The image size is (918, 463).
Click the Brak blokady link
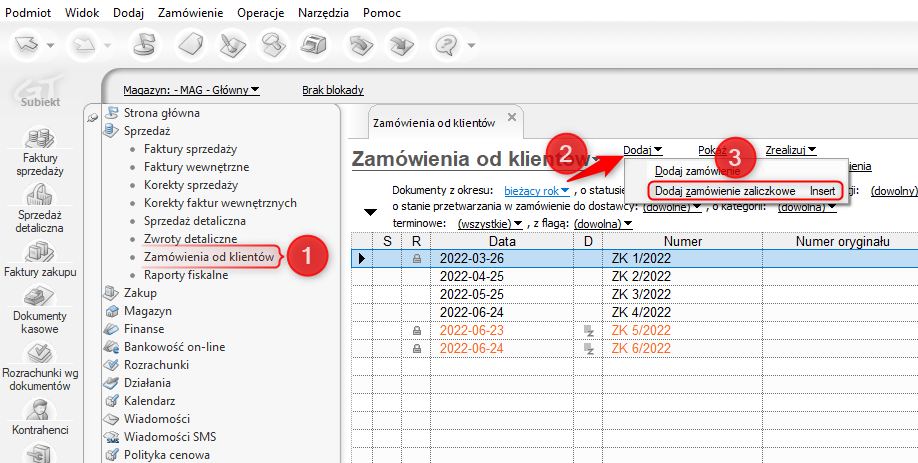pyautogui.click(x=332, y=90)
